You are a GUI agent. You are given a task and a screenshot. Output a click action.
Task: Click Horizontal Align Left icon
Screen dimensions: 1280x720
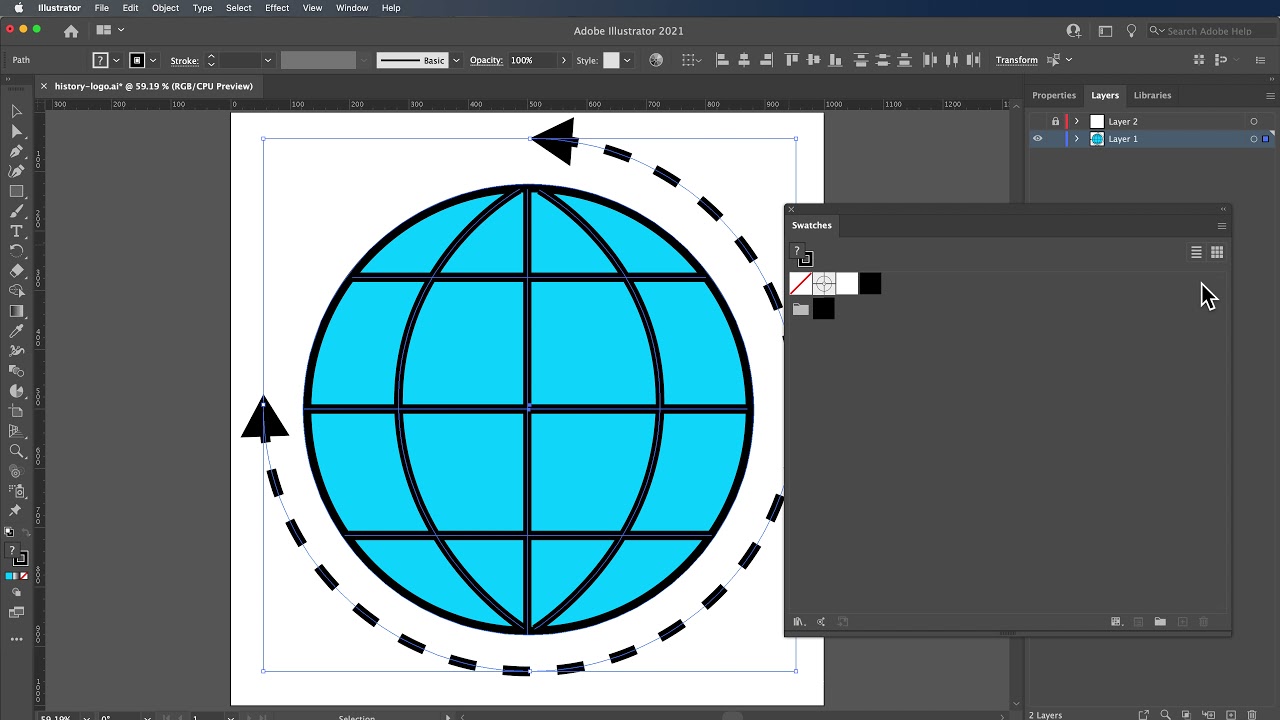[722, 60]
